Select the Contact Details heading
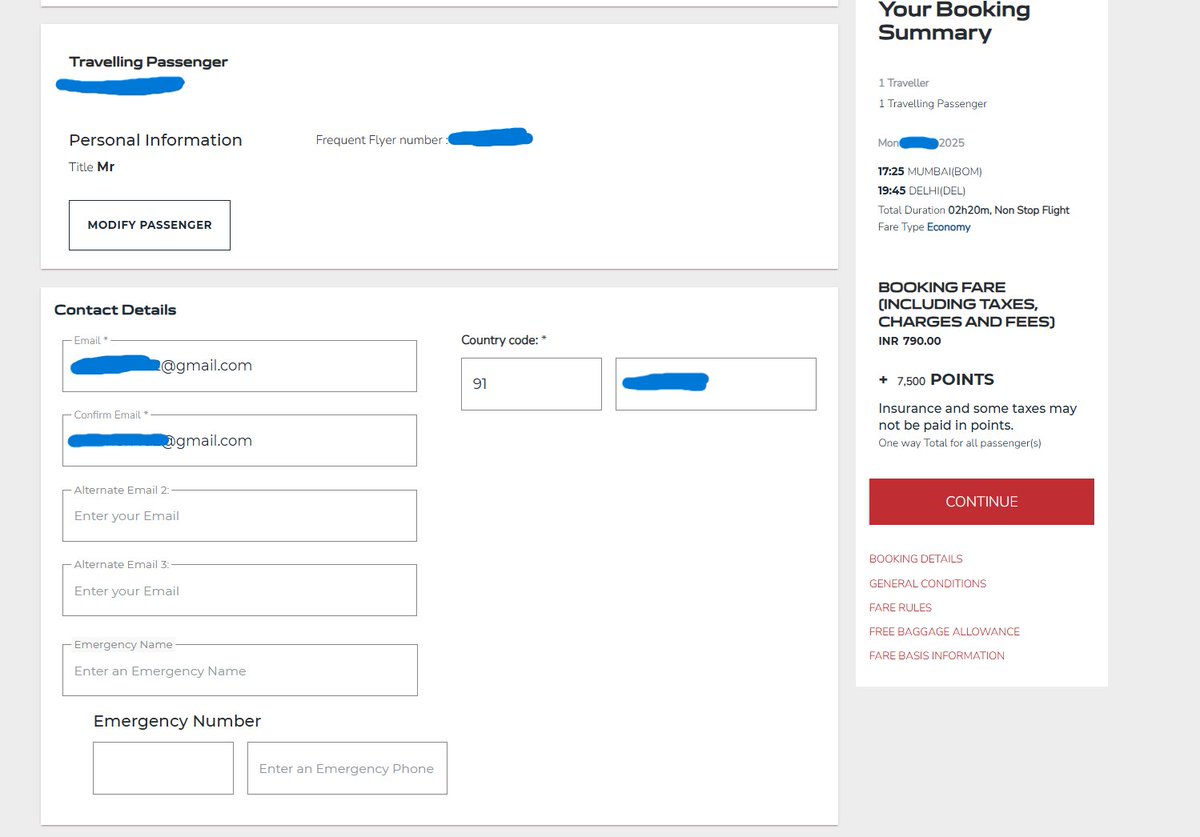Screen dimensions: 1200x837 (115, 310)
